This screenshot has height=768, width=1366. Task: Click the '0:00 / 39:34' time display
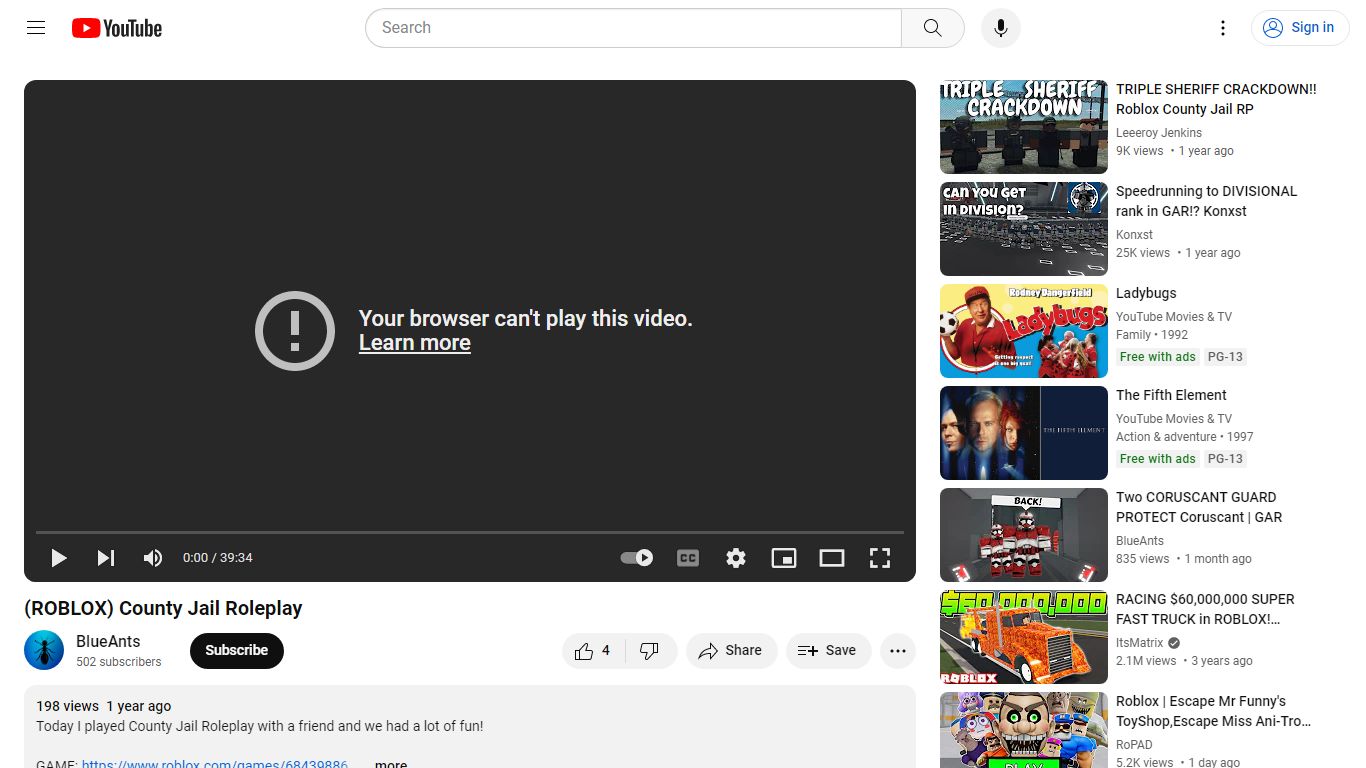[x=218, y=558]
